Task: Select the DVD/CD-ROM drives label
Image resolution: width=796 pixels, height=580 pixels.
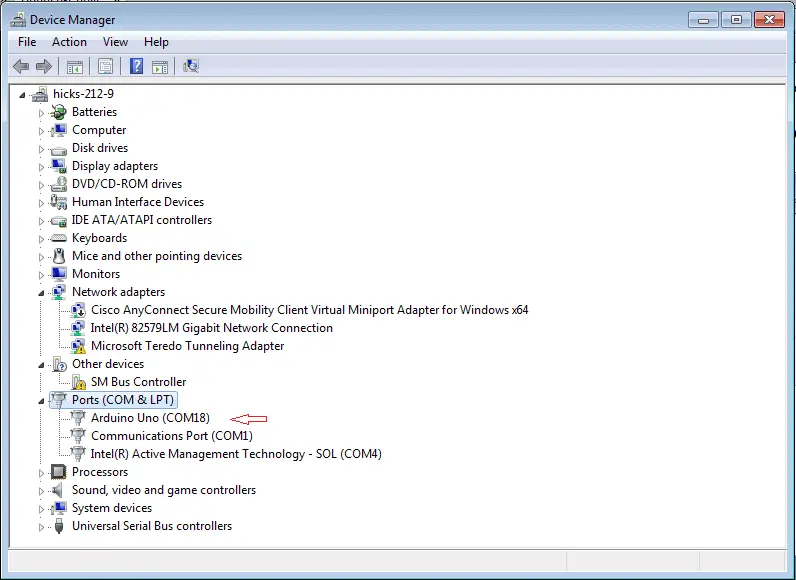Action: pos(127,184)
